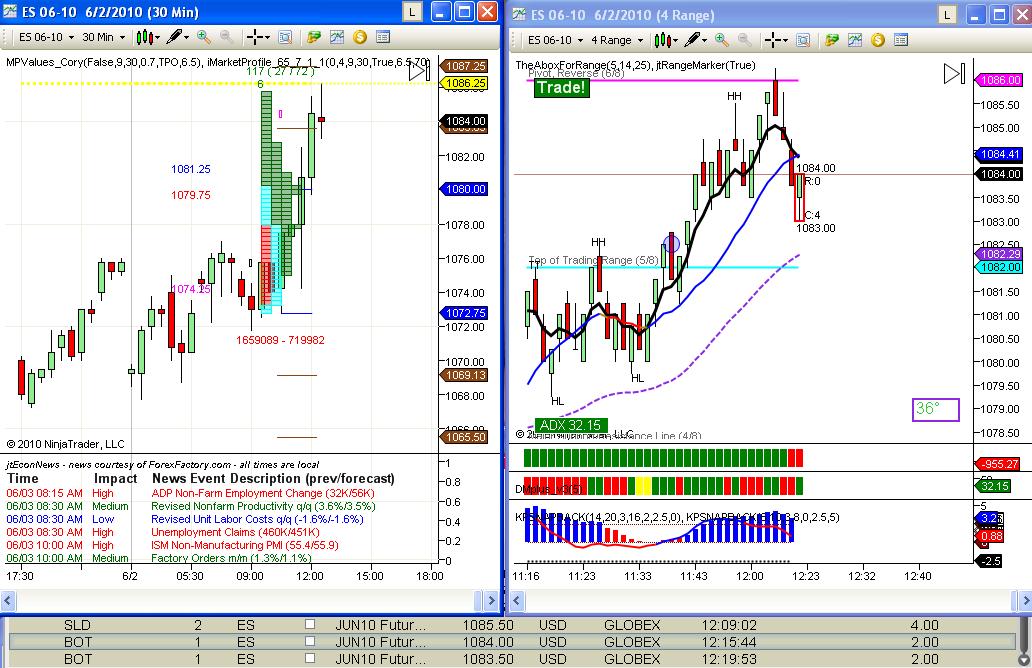Click zoom out magnifier in 30 Min window
1032x668 pixels.
[x=226, y=38]
